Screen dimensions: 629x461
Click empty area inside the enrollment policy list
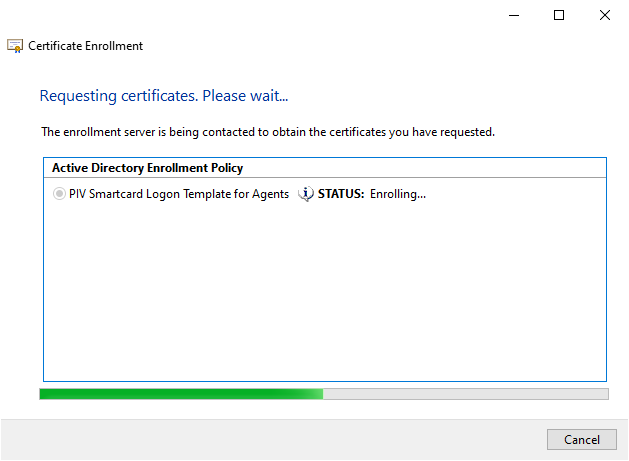(324, 290)
